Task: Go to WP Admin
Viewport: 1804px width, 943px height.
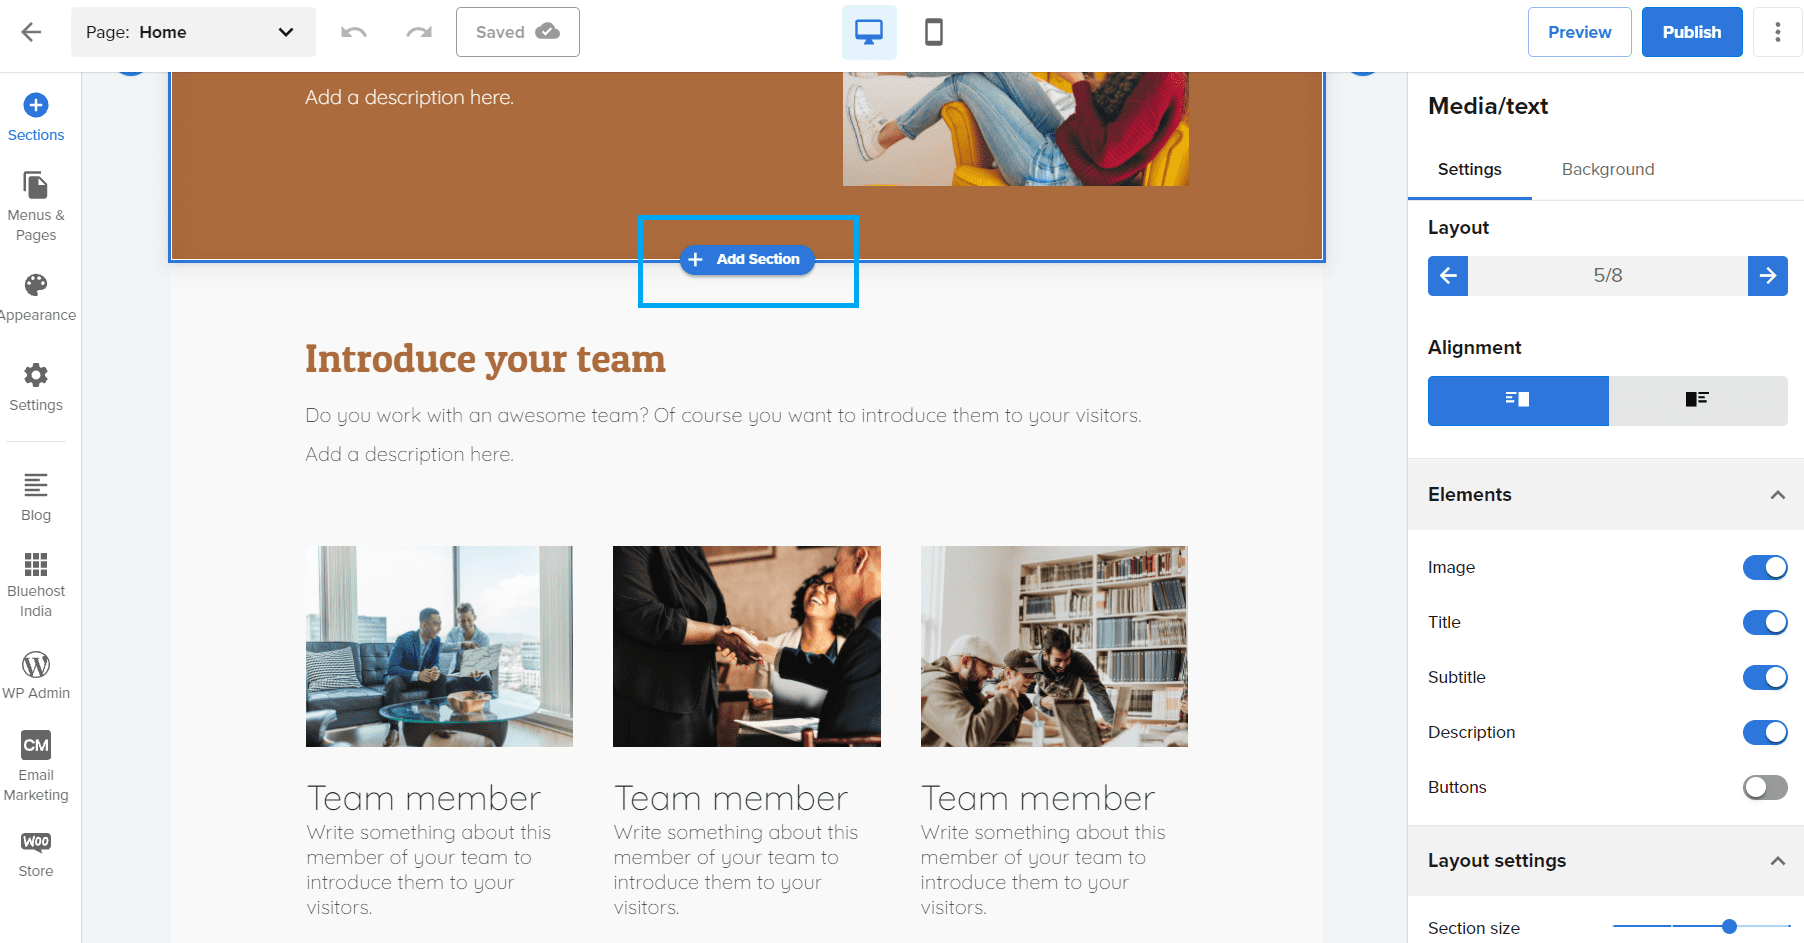Action: coord(36,675)
